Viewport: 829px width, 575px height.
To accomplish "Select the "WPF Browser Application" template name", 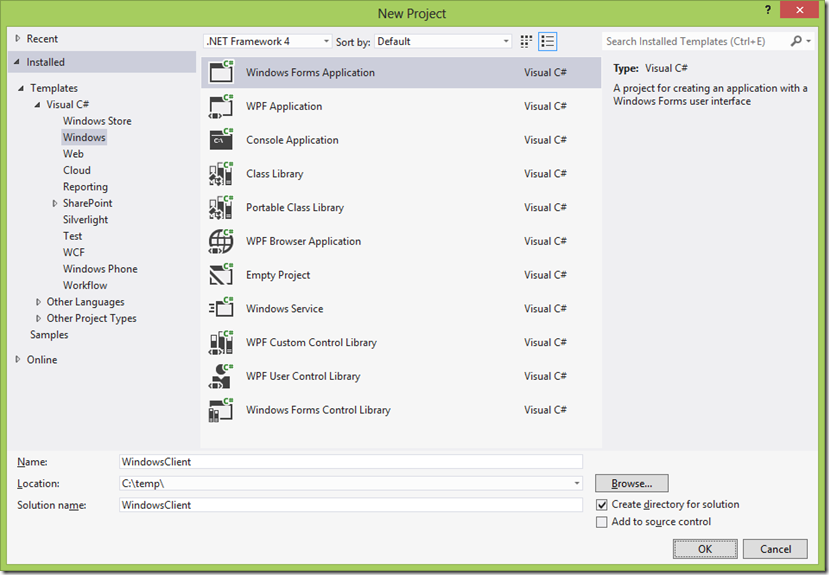I will tap(303, 242).
